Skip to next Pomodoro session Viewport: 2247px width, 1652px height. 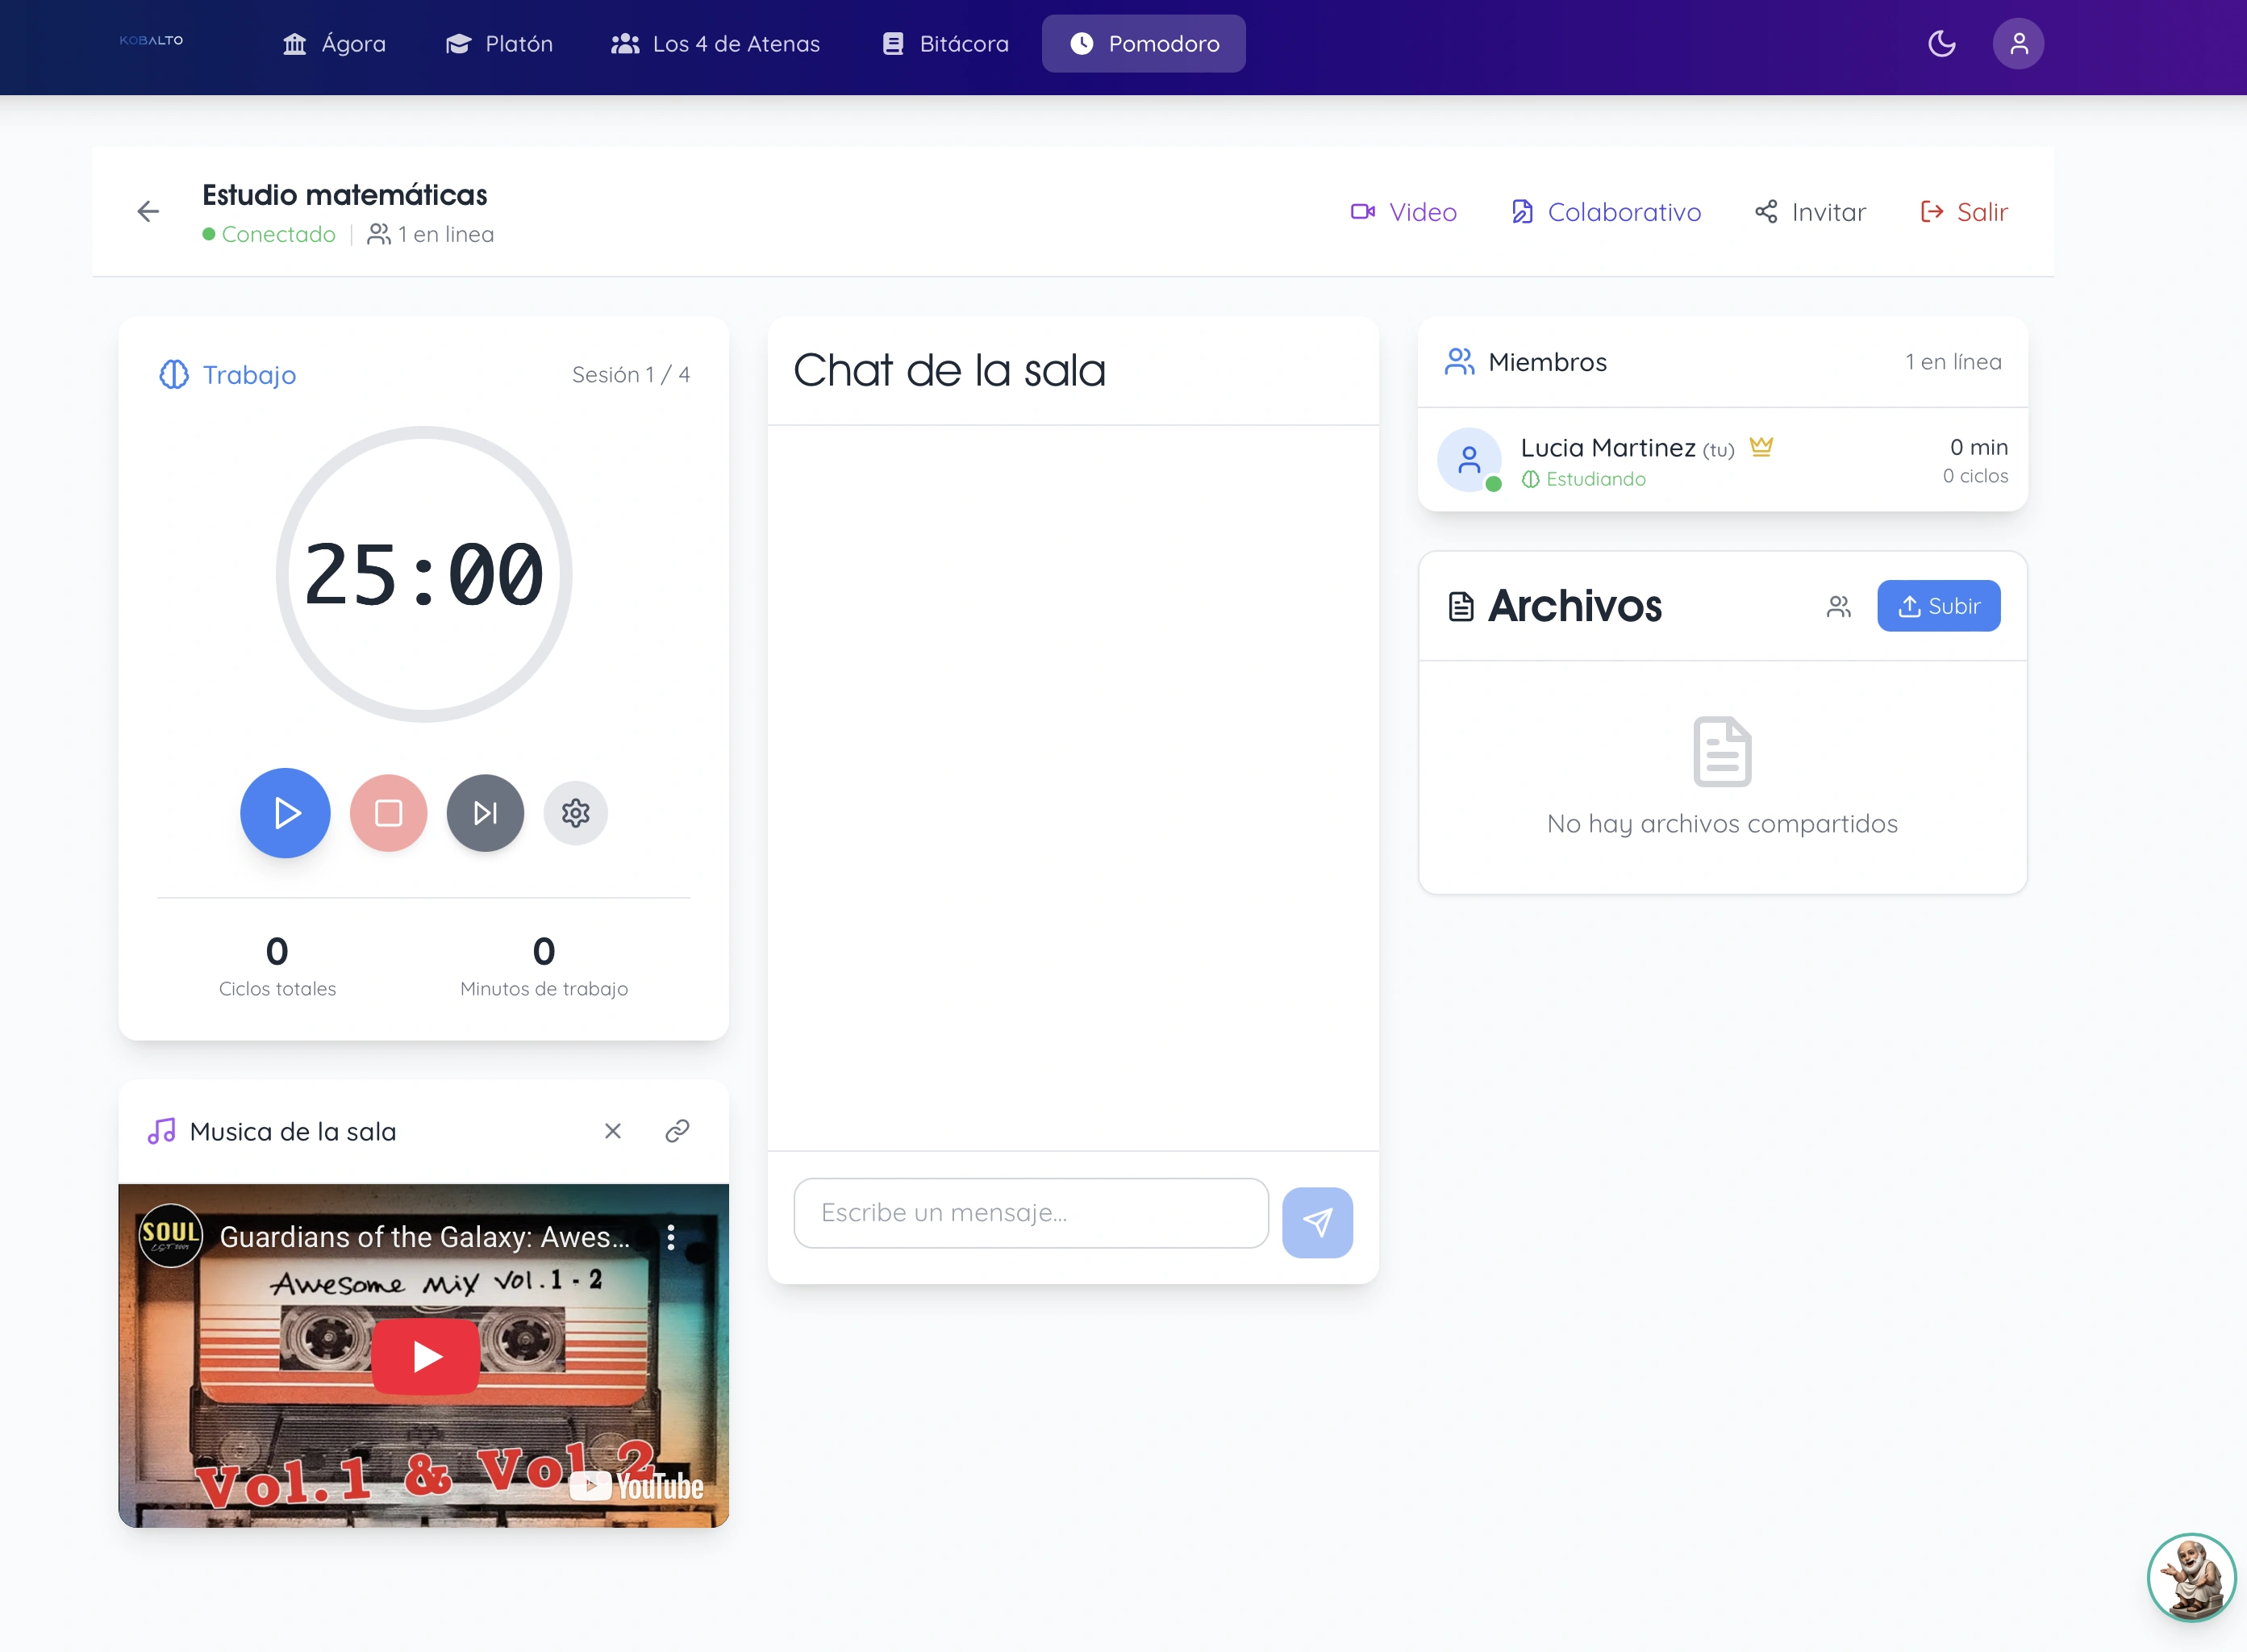[x=485, y=813]
